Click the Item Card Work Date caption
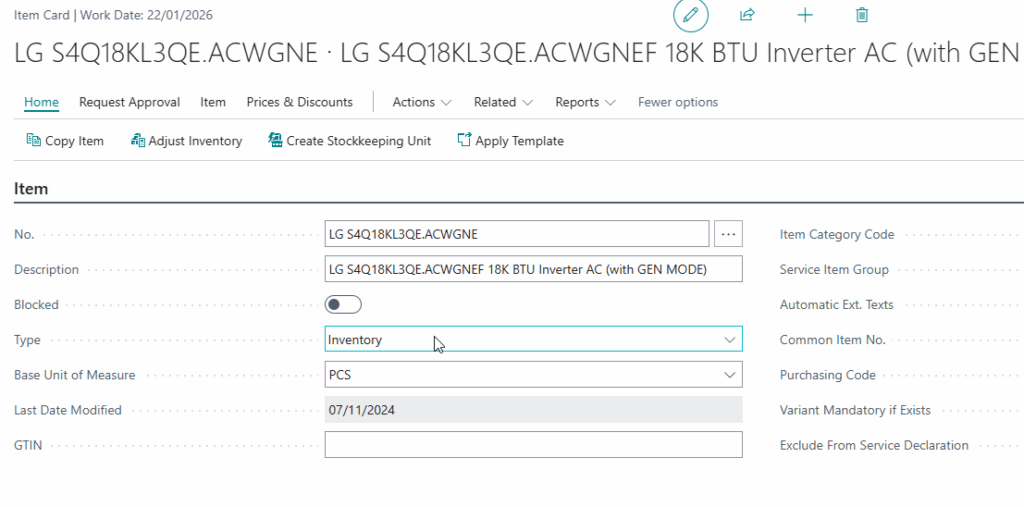 [x=113, y=15]
